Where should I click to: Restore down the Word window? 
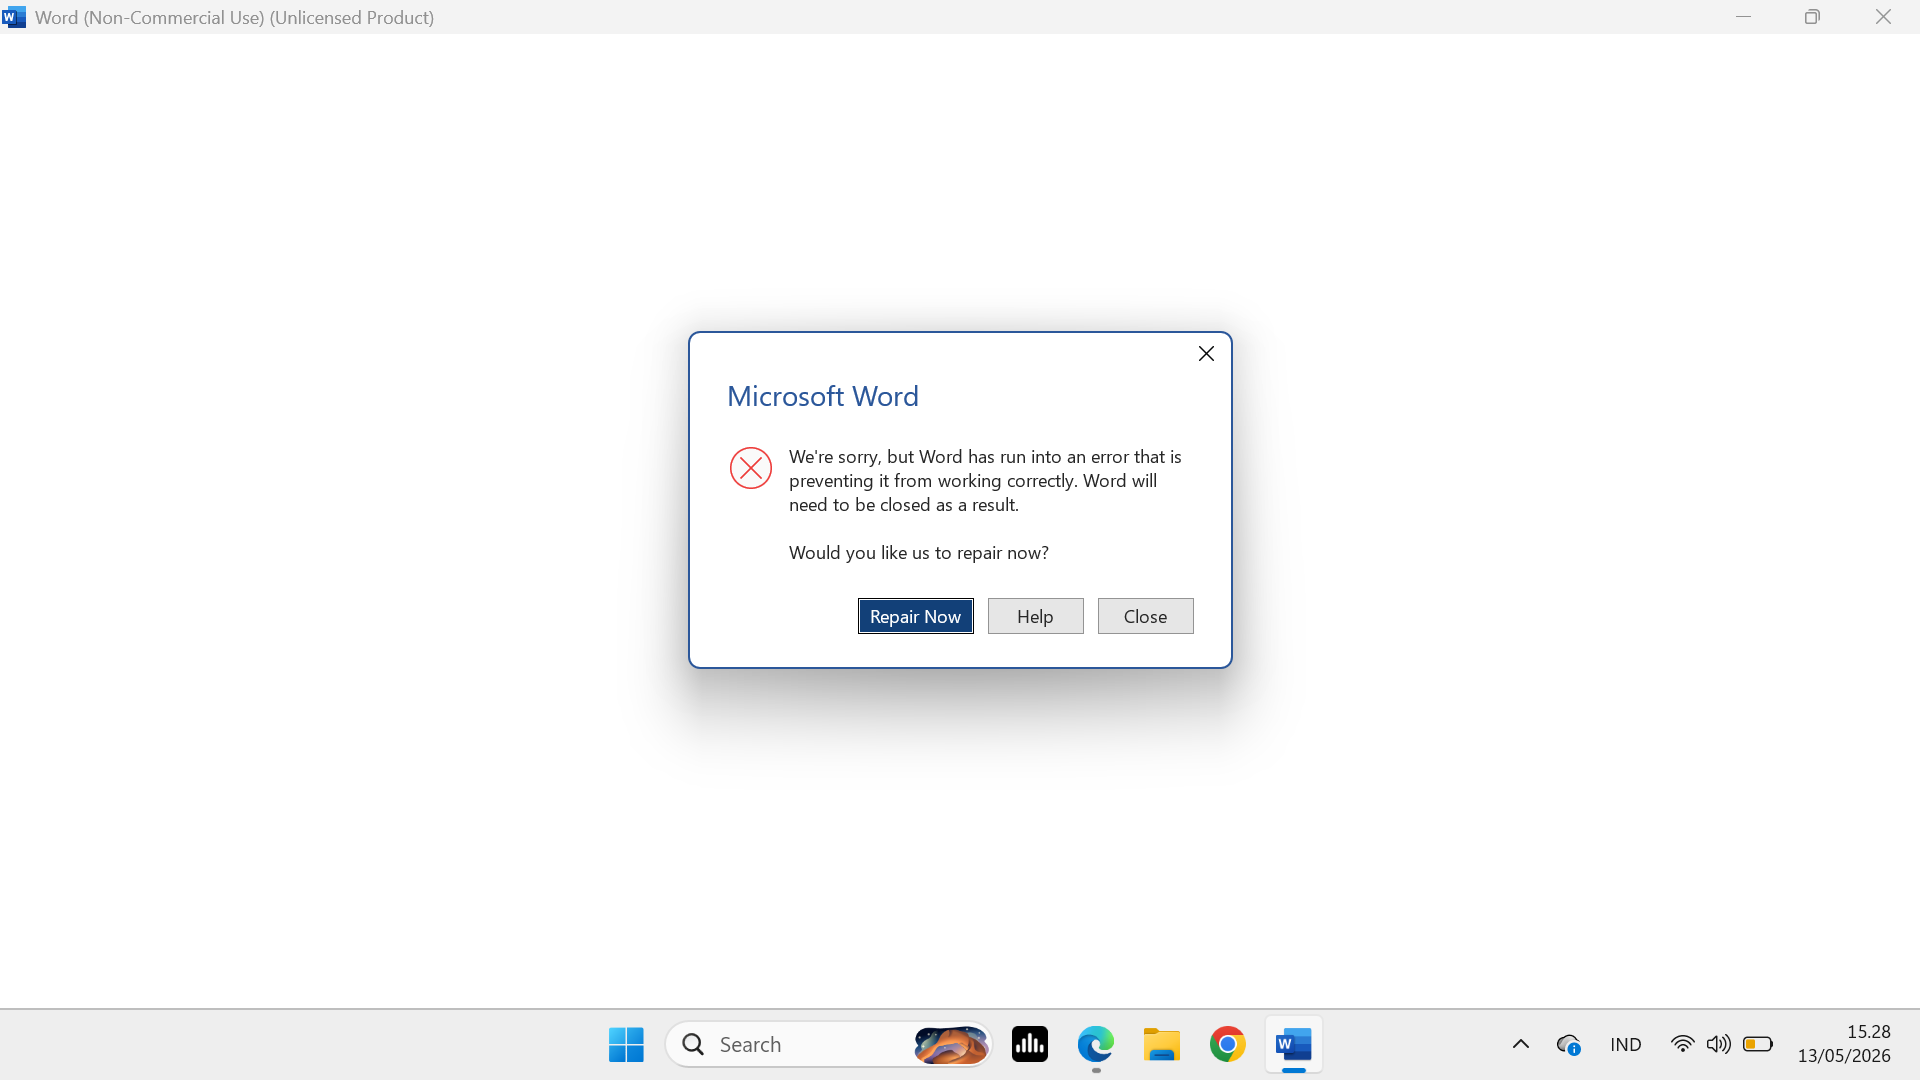coord(1812,17)
